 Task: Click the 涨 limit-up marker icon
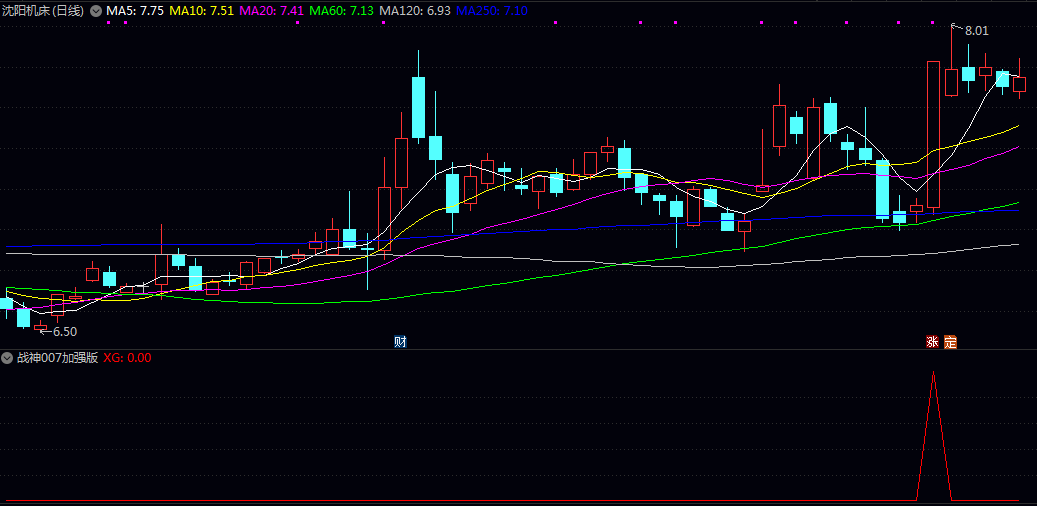[933, 342]
